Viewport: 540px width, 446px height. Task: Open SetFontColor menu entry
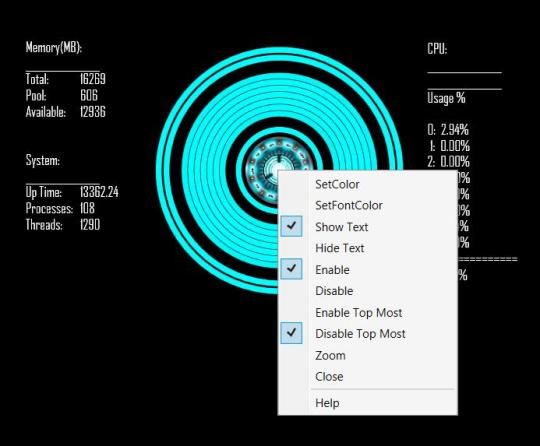(x=367, y=206)
